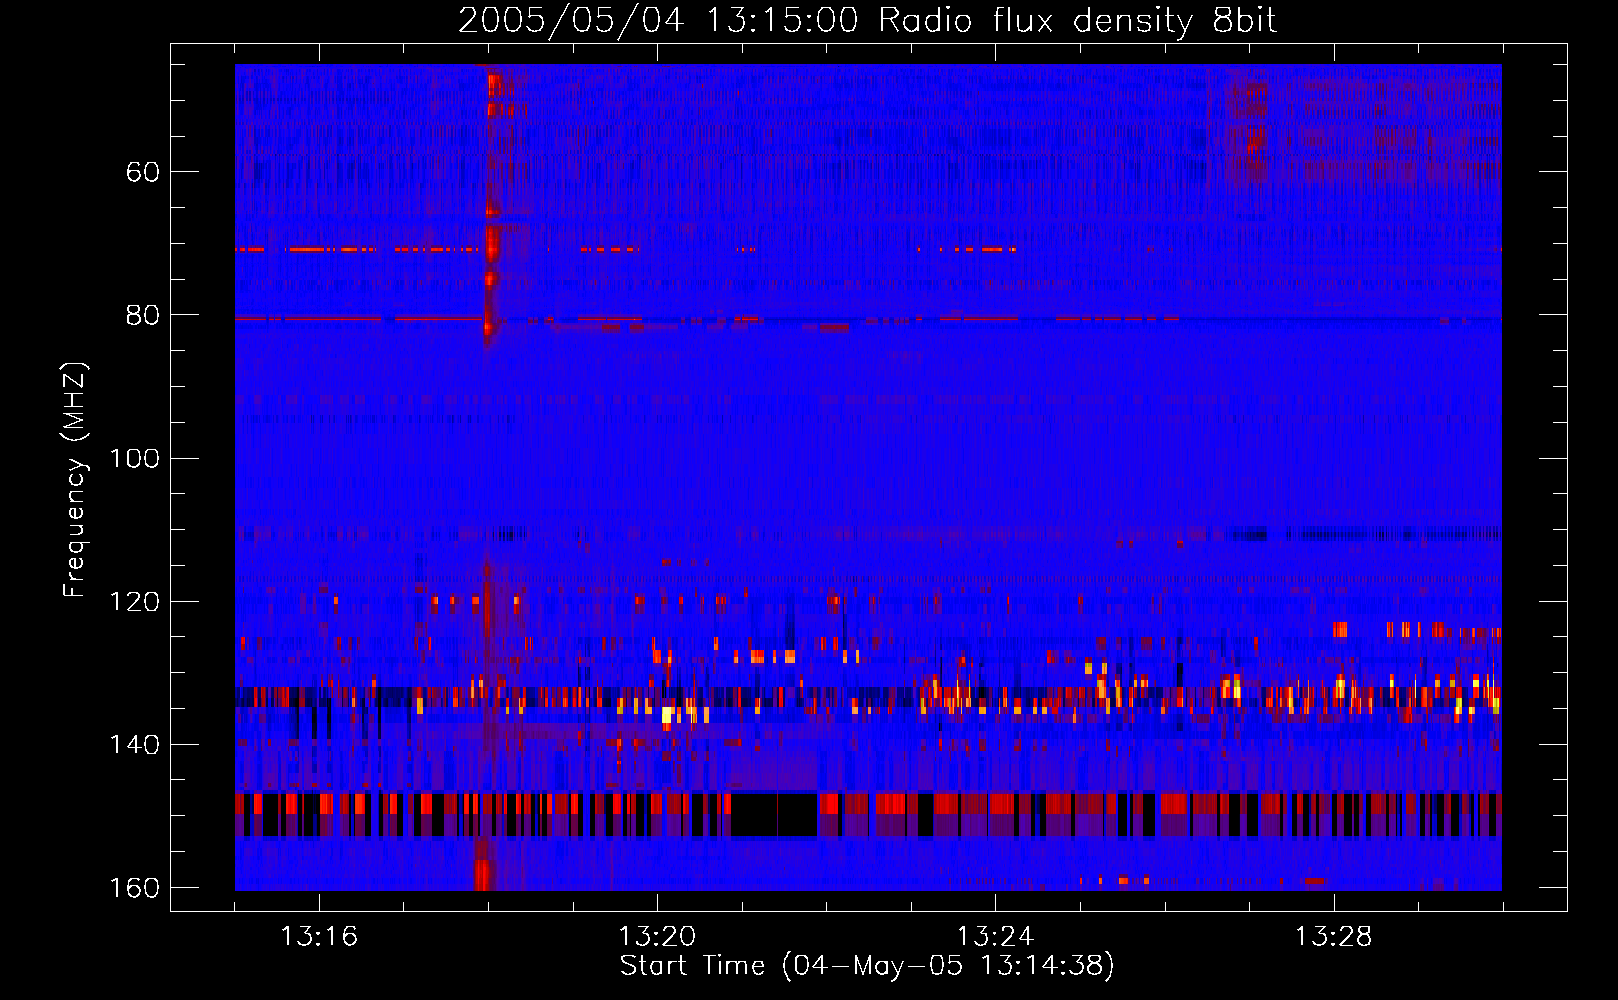The image size is (1618, 1000).
Task: Select the 160 frequency tick label
Action: (x=134, y=888)
